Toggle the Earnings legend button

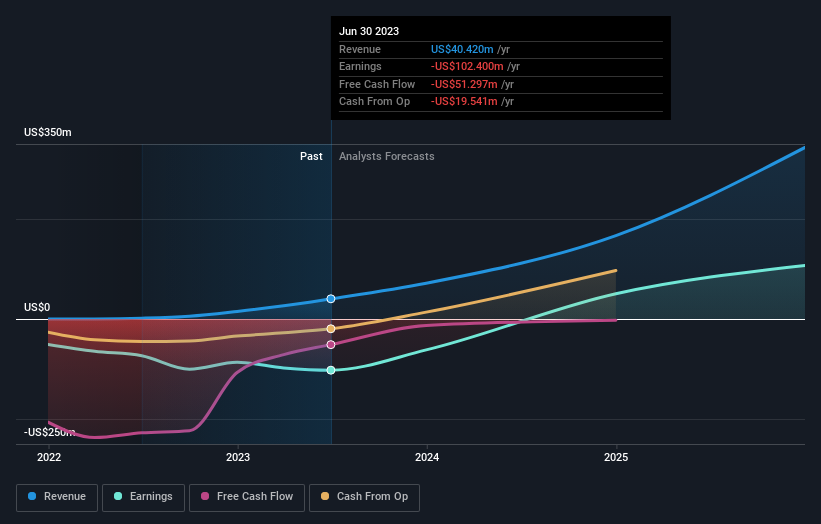pos(143,497)
